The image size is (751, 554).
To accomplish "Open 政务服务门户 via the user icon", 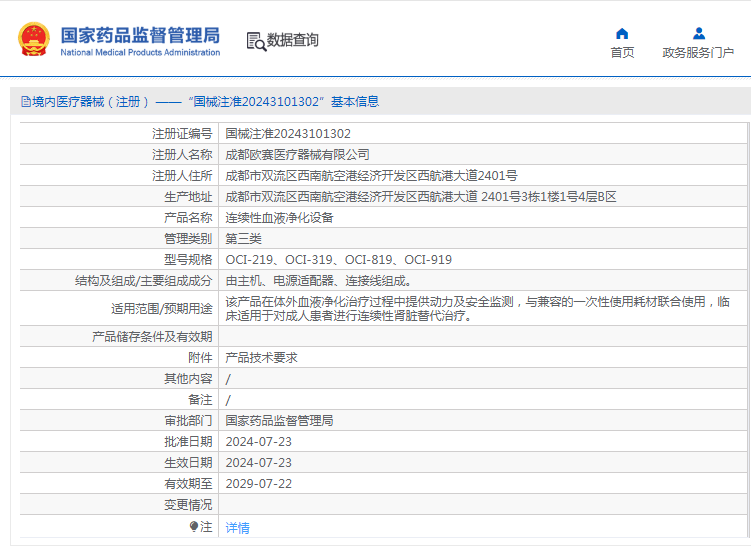I will (698, 34).
